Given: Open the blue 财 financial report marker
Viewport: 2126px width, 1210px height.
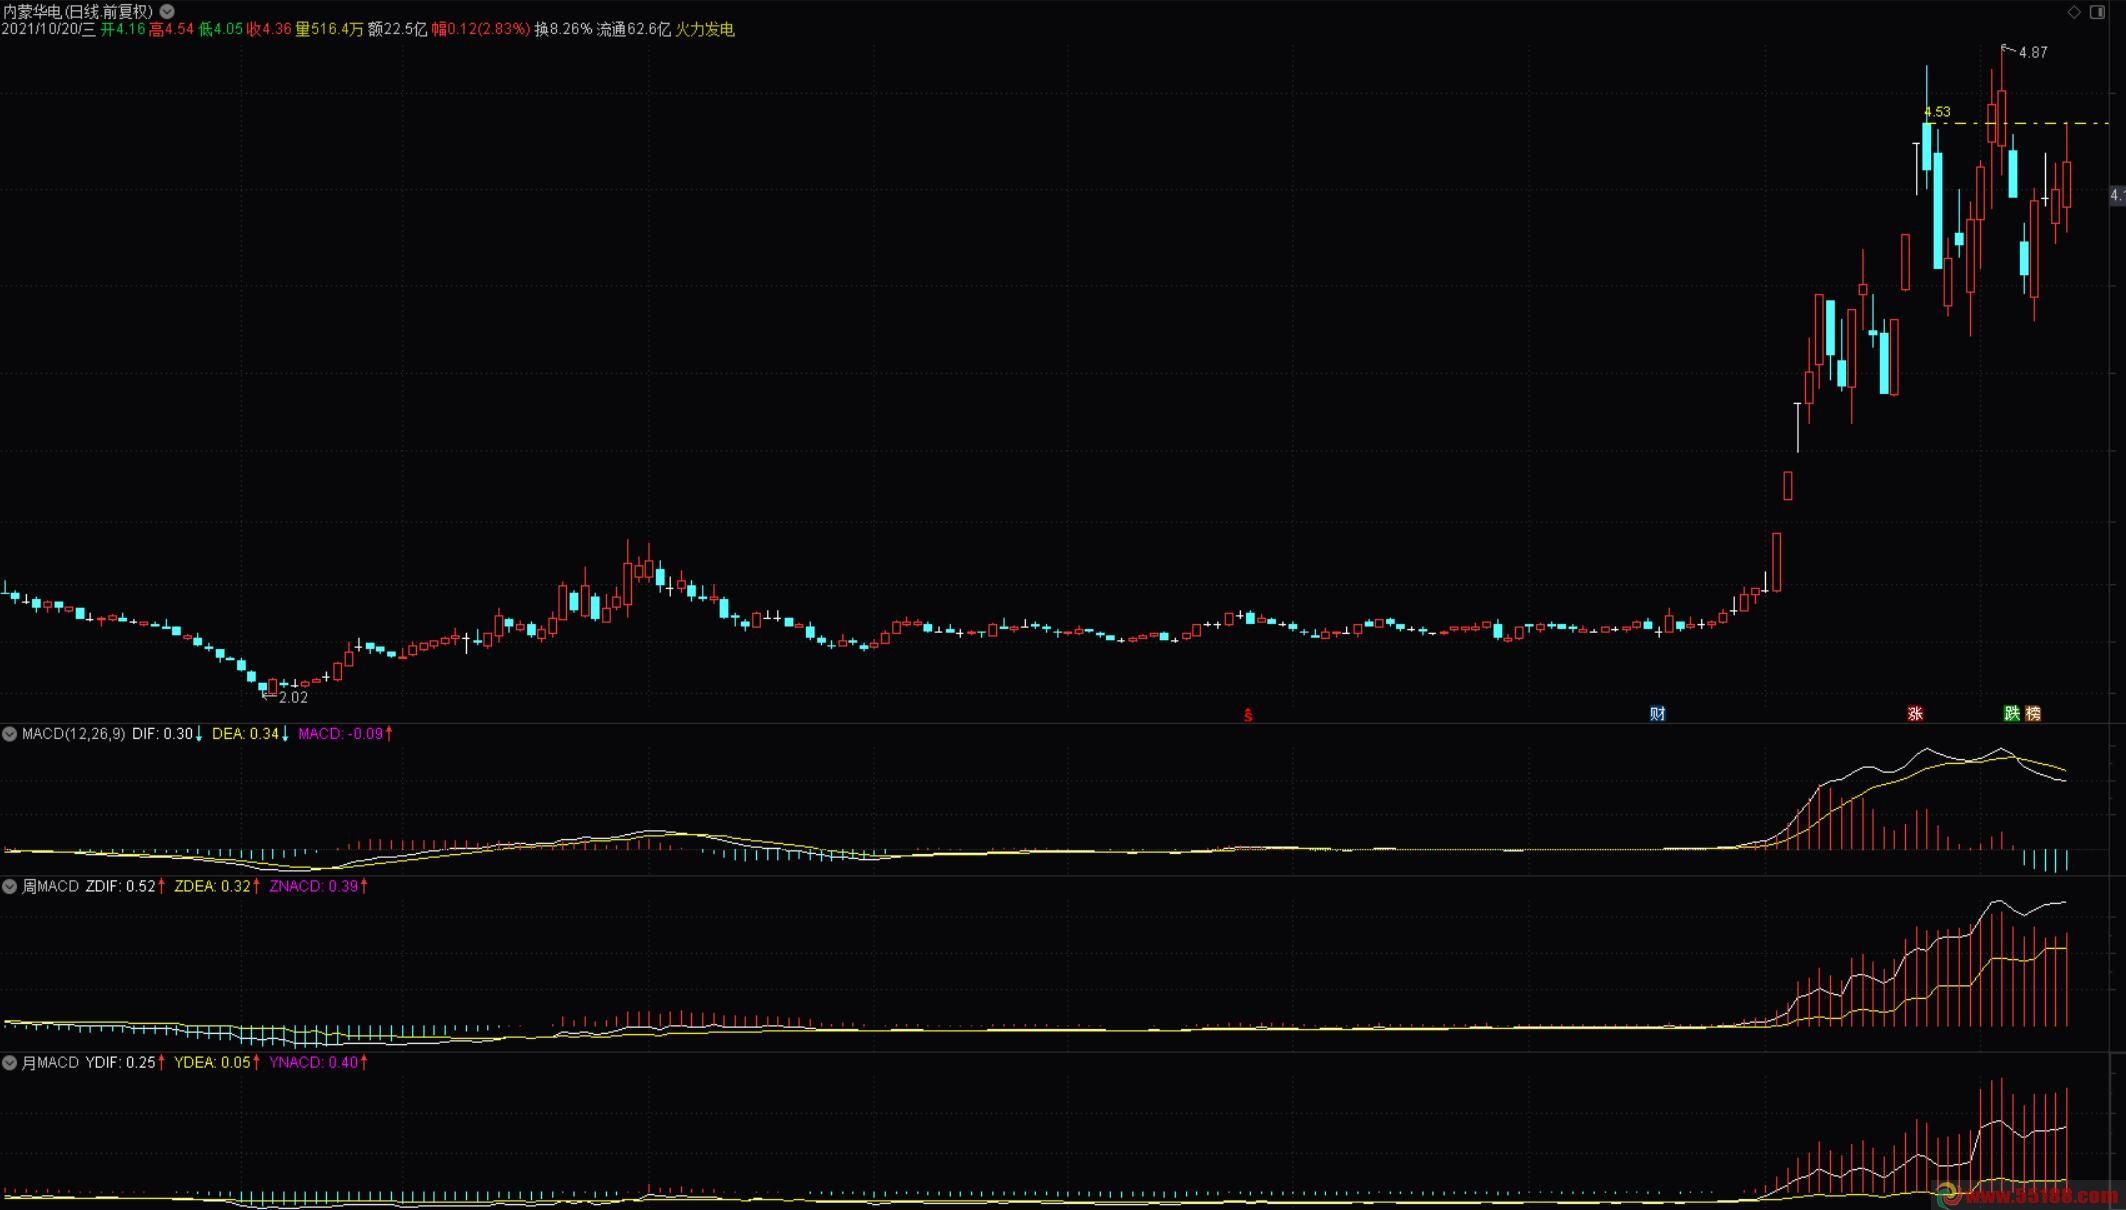Looking at the screenshot, I should [1657, 713].
